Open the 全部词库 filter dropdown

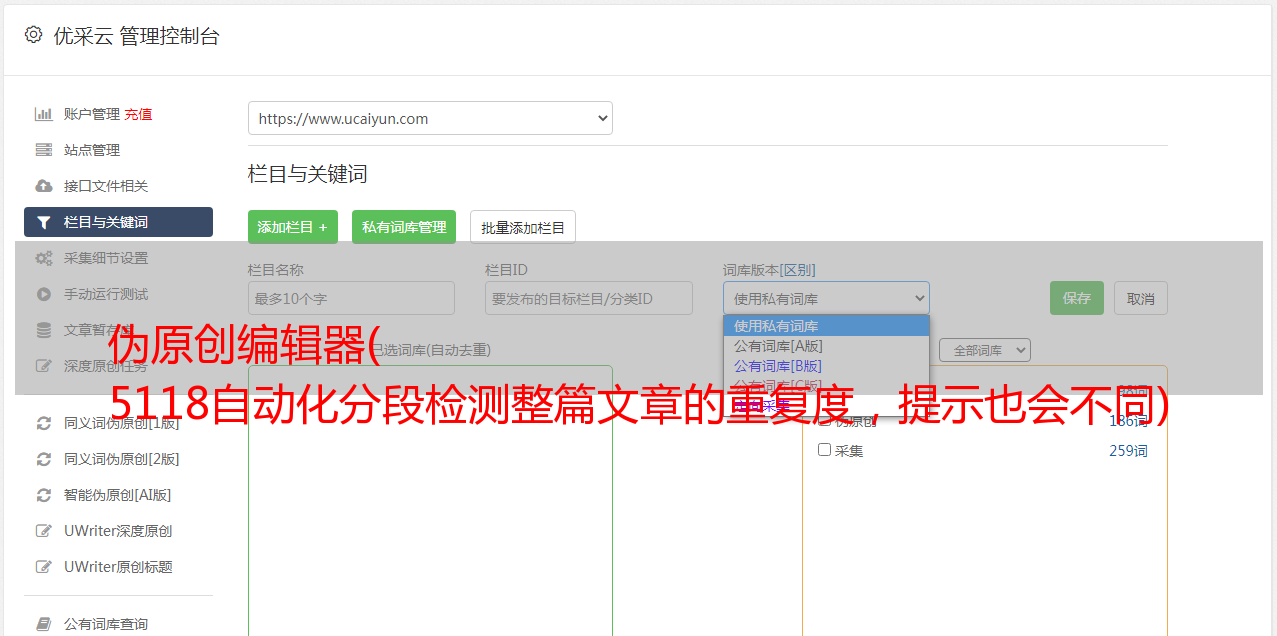point(985,350)
